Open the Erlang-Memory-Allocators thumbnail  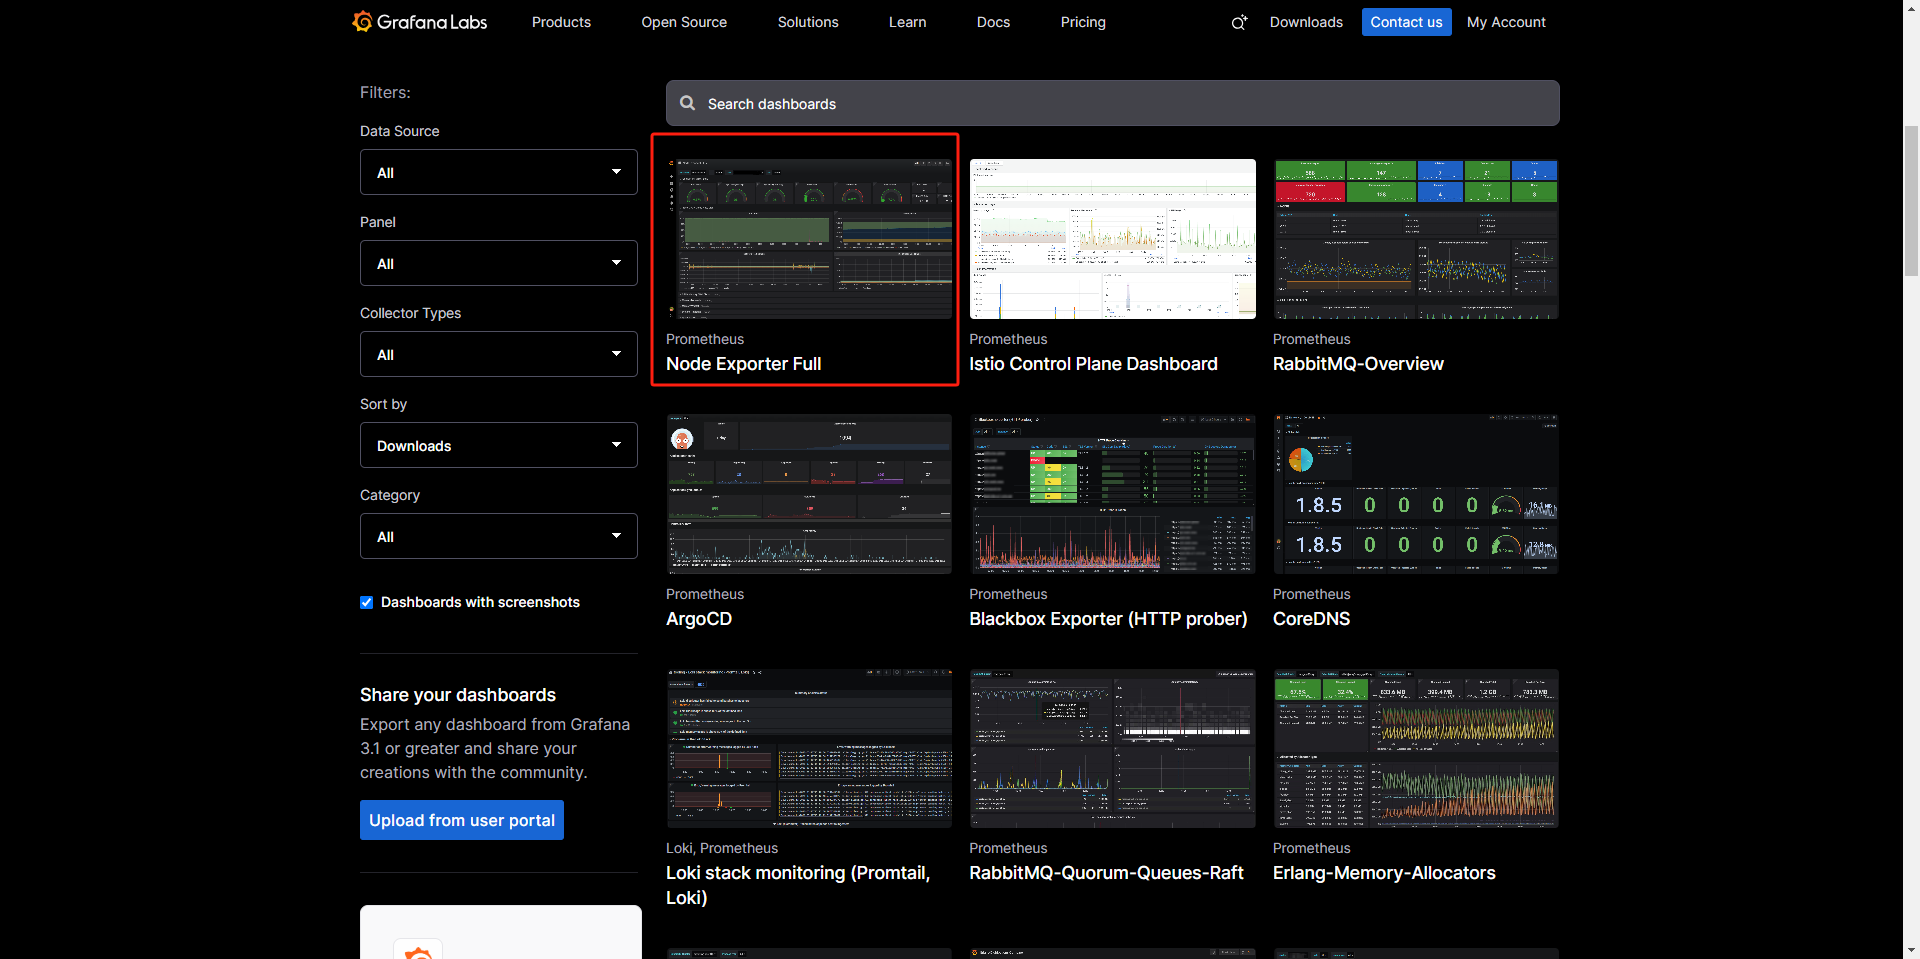click(1416, 748)
